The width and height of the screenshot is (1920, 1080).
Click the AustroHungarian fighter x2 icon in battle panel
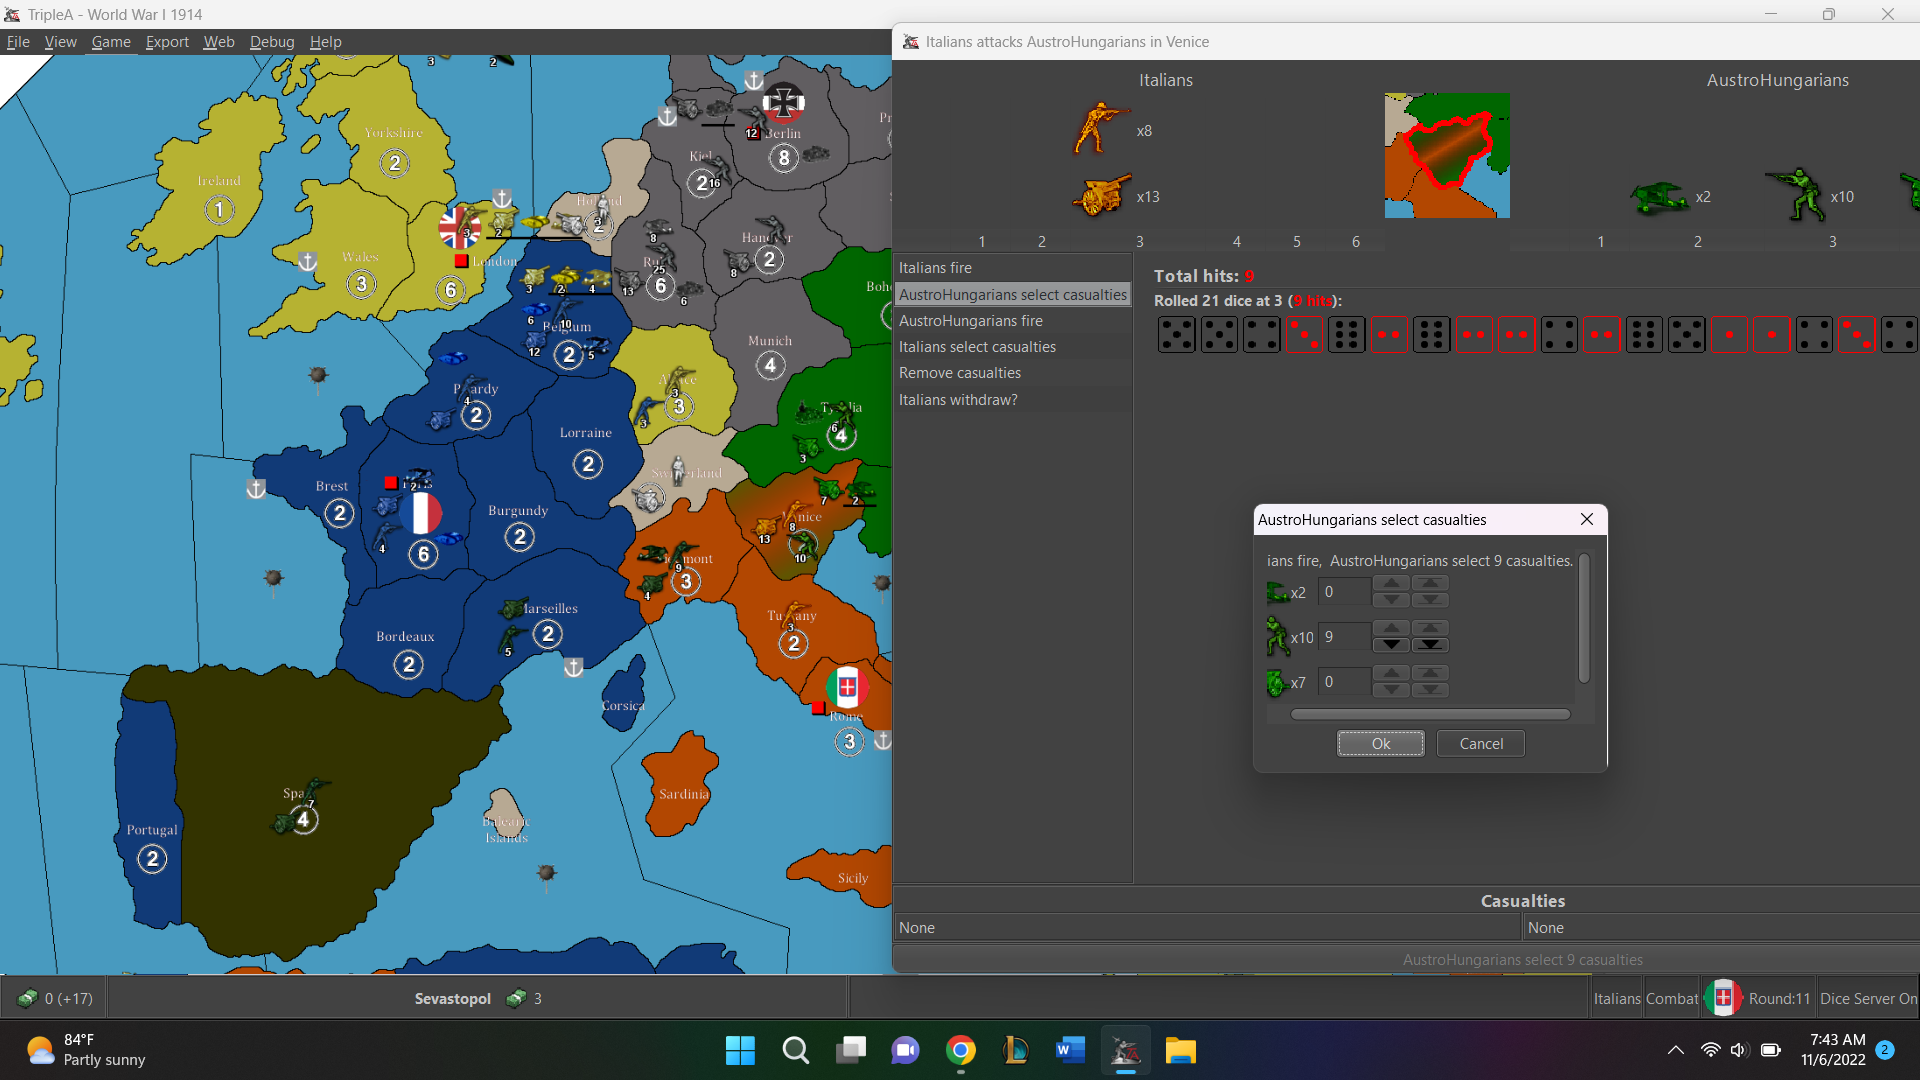[1659, 197]
